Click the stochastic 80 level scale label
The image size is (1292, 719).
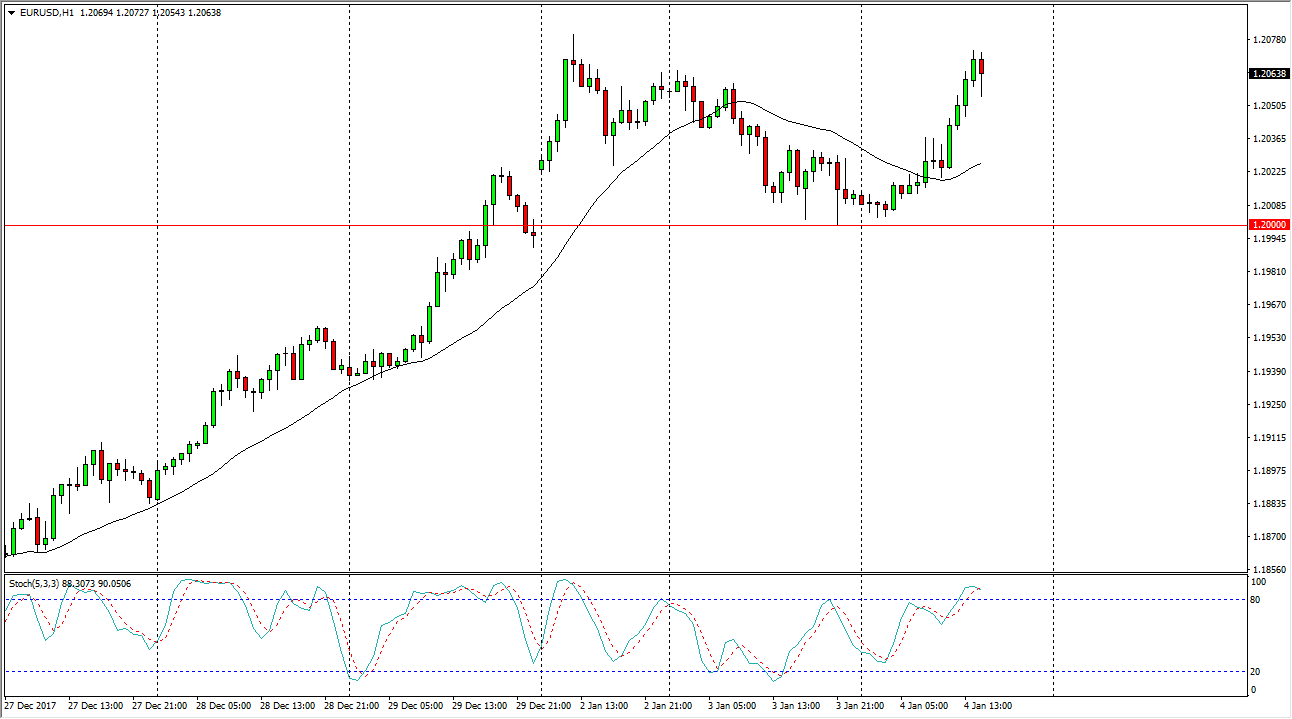(1257, 600)
